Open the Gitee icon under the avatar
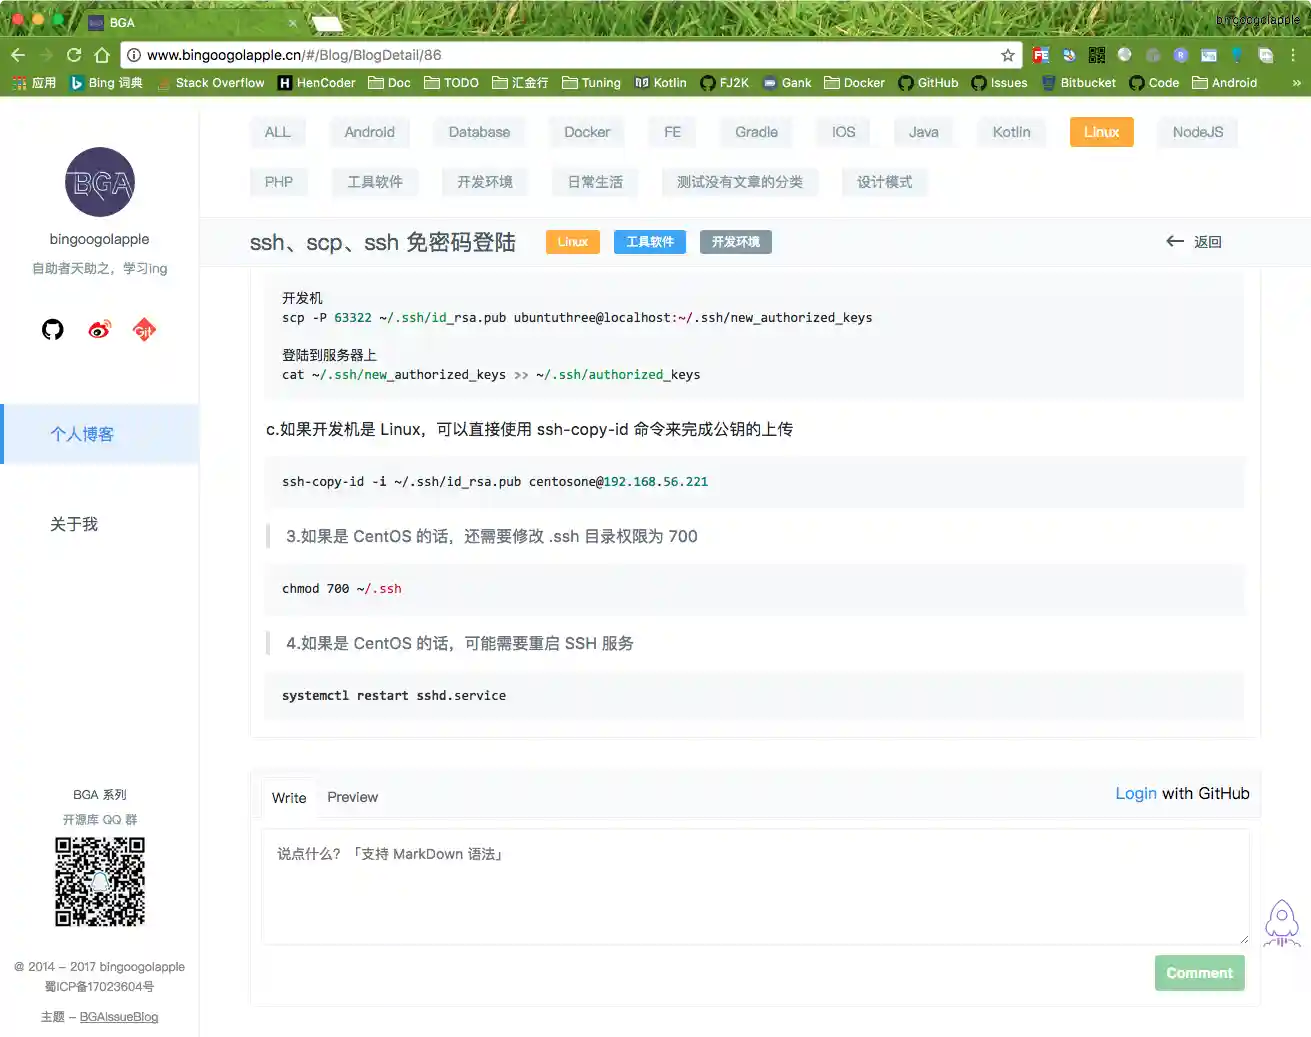Viewport: 1311px width, 1037px height. [144, 329]
